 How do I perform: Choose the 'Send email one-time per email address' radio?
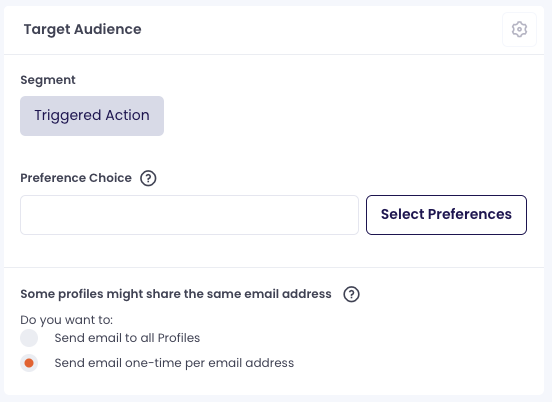pos(29,363)
